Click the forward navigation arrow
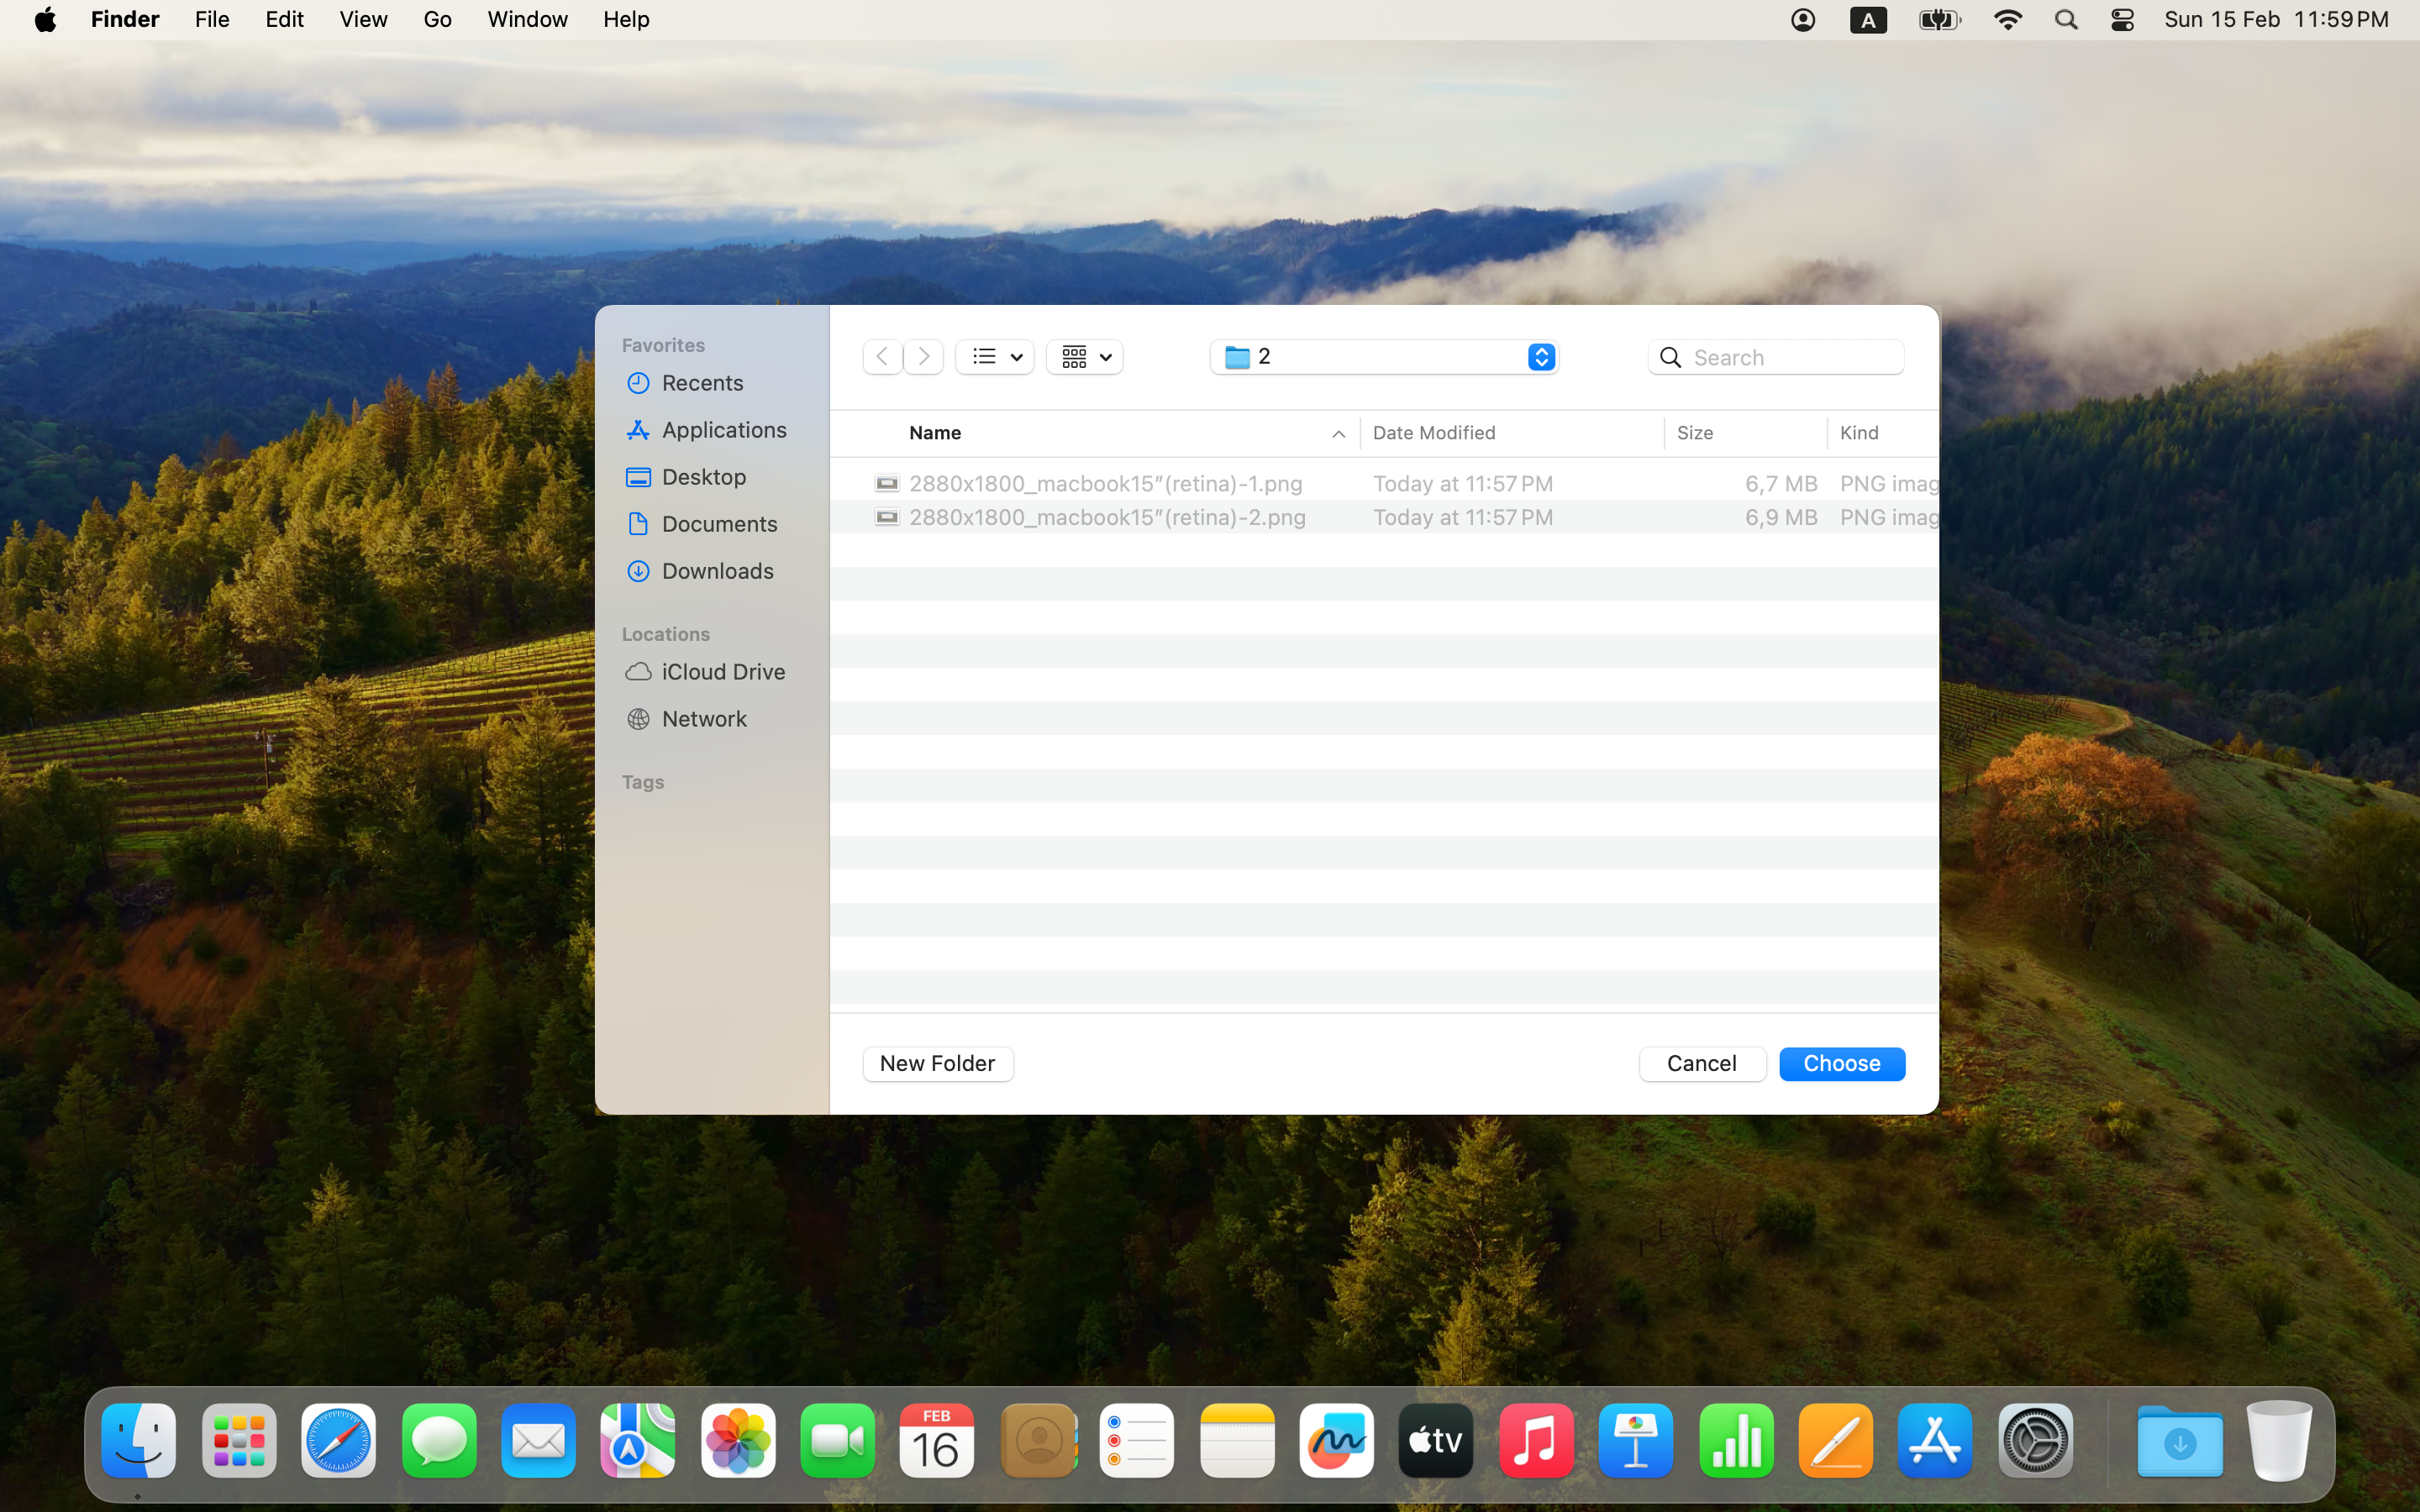Viewport: 2420px width, 1512px height. pos(924,357)
